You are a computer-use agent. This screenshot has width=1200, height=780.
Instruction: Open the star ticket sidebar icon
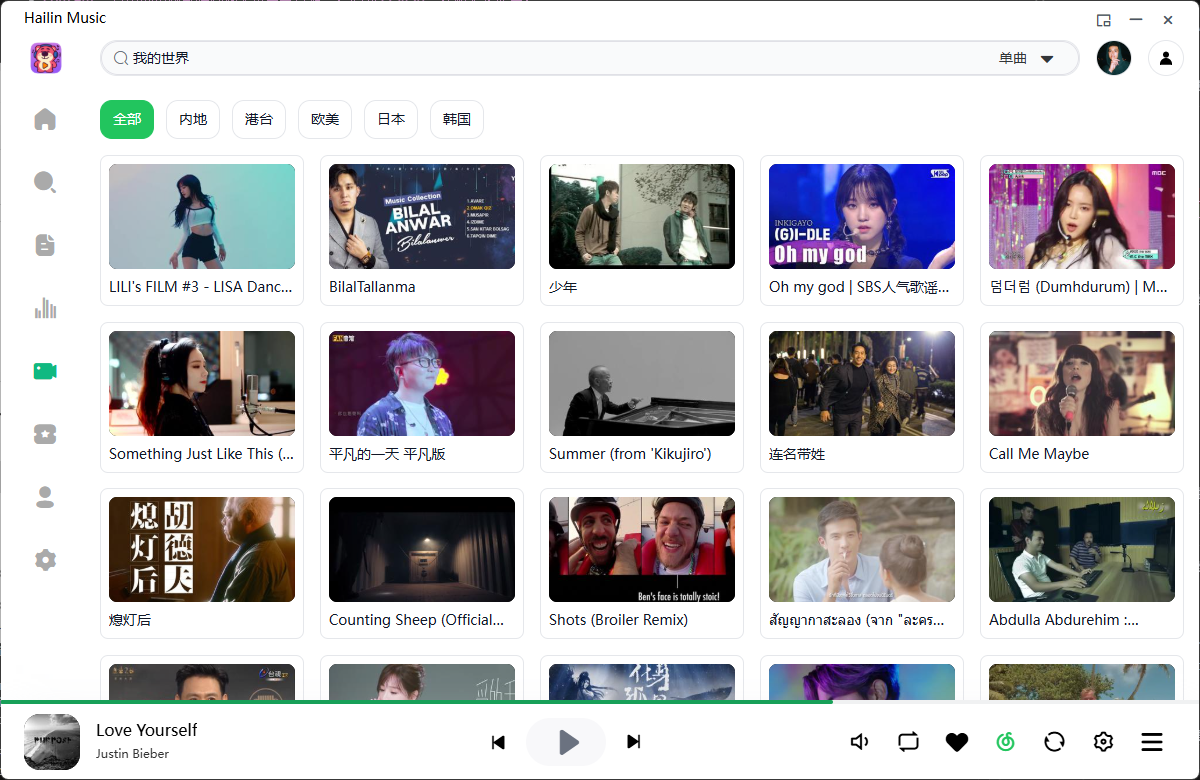(45, 434)
